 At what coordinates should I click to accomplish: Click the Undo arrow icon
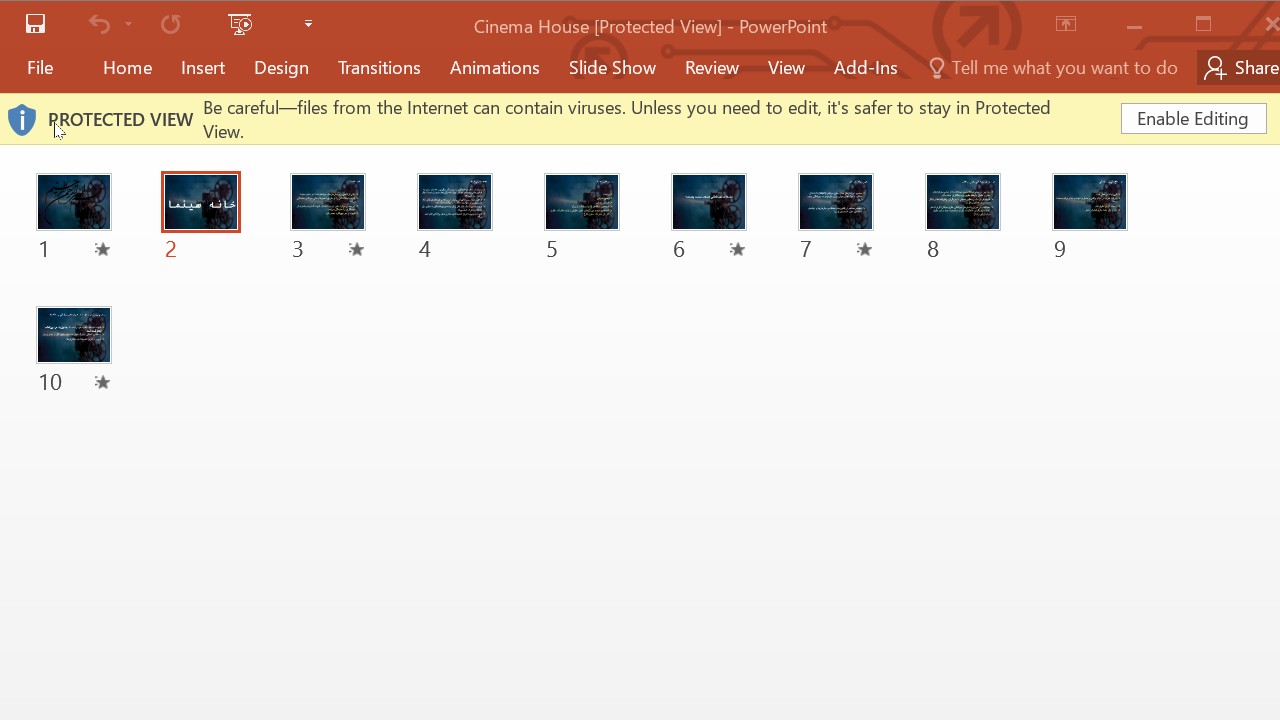[x=99, y=24]
